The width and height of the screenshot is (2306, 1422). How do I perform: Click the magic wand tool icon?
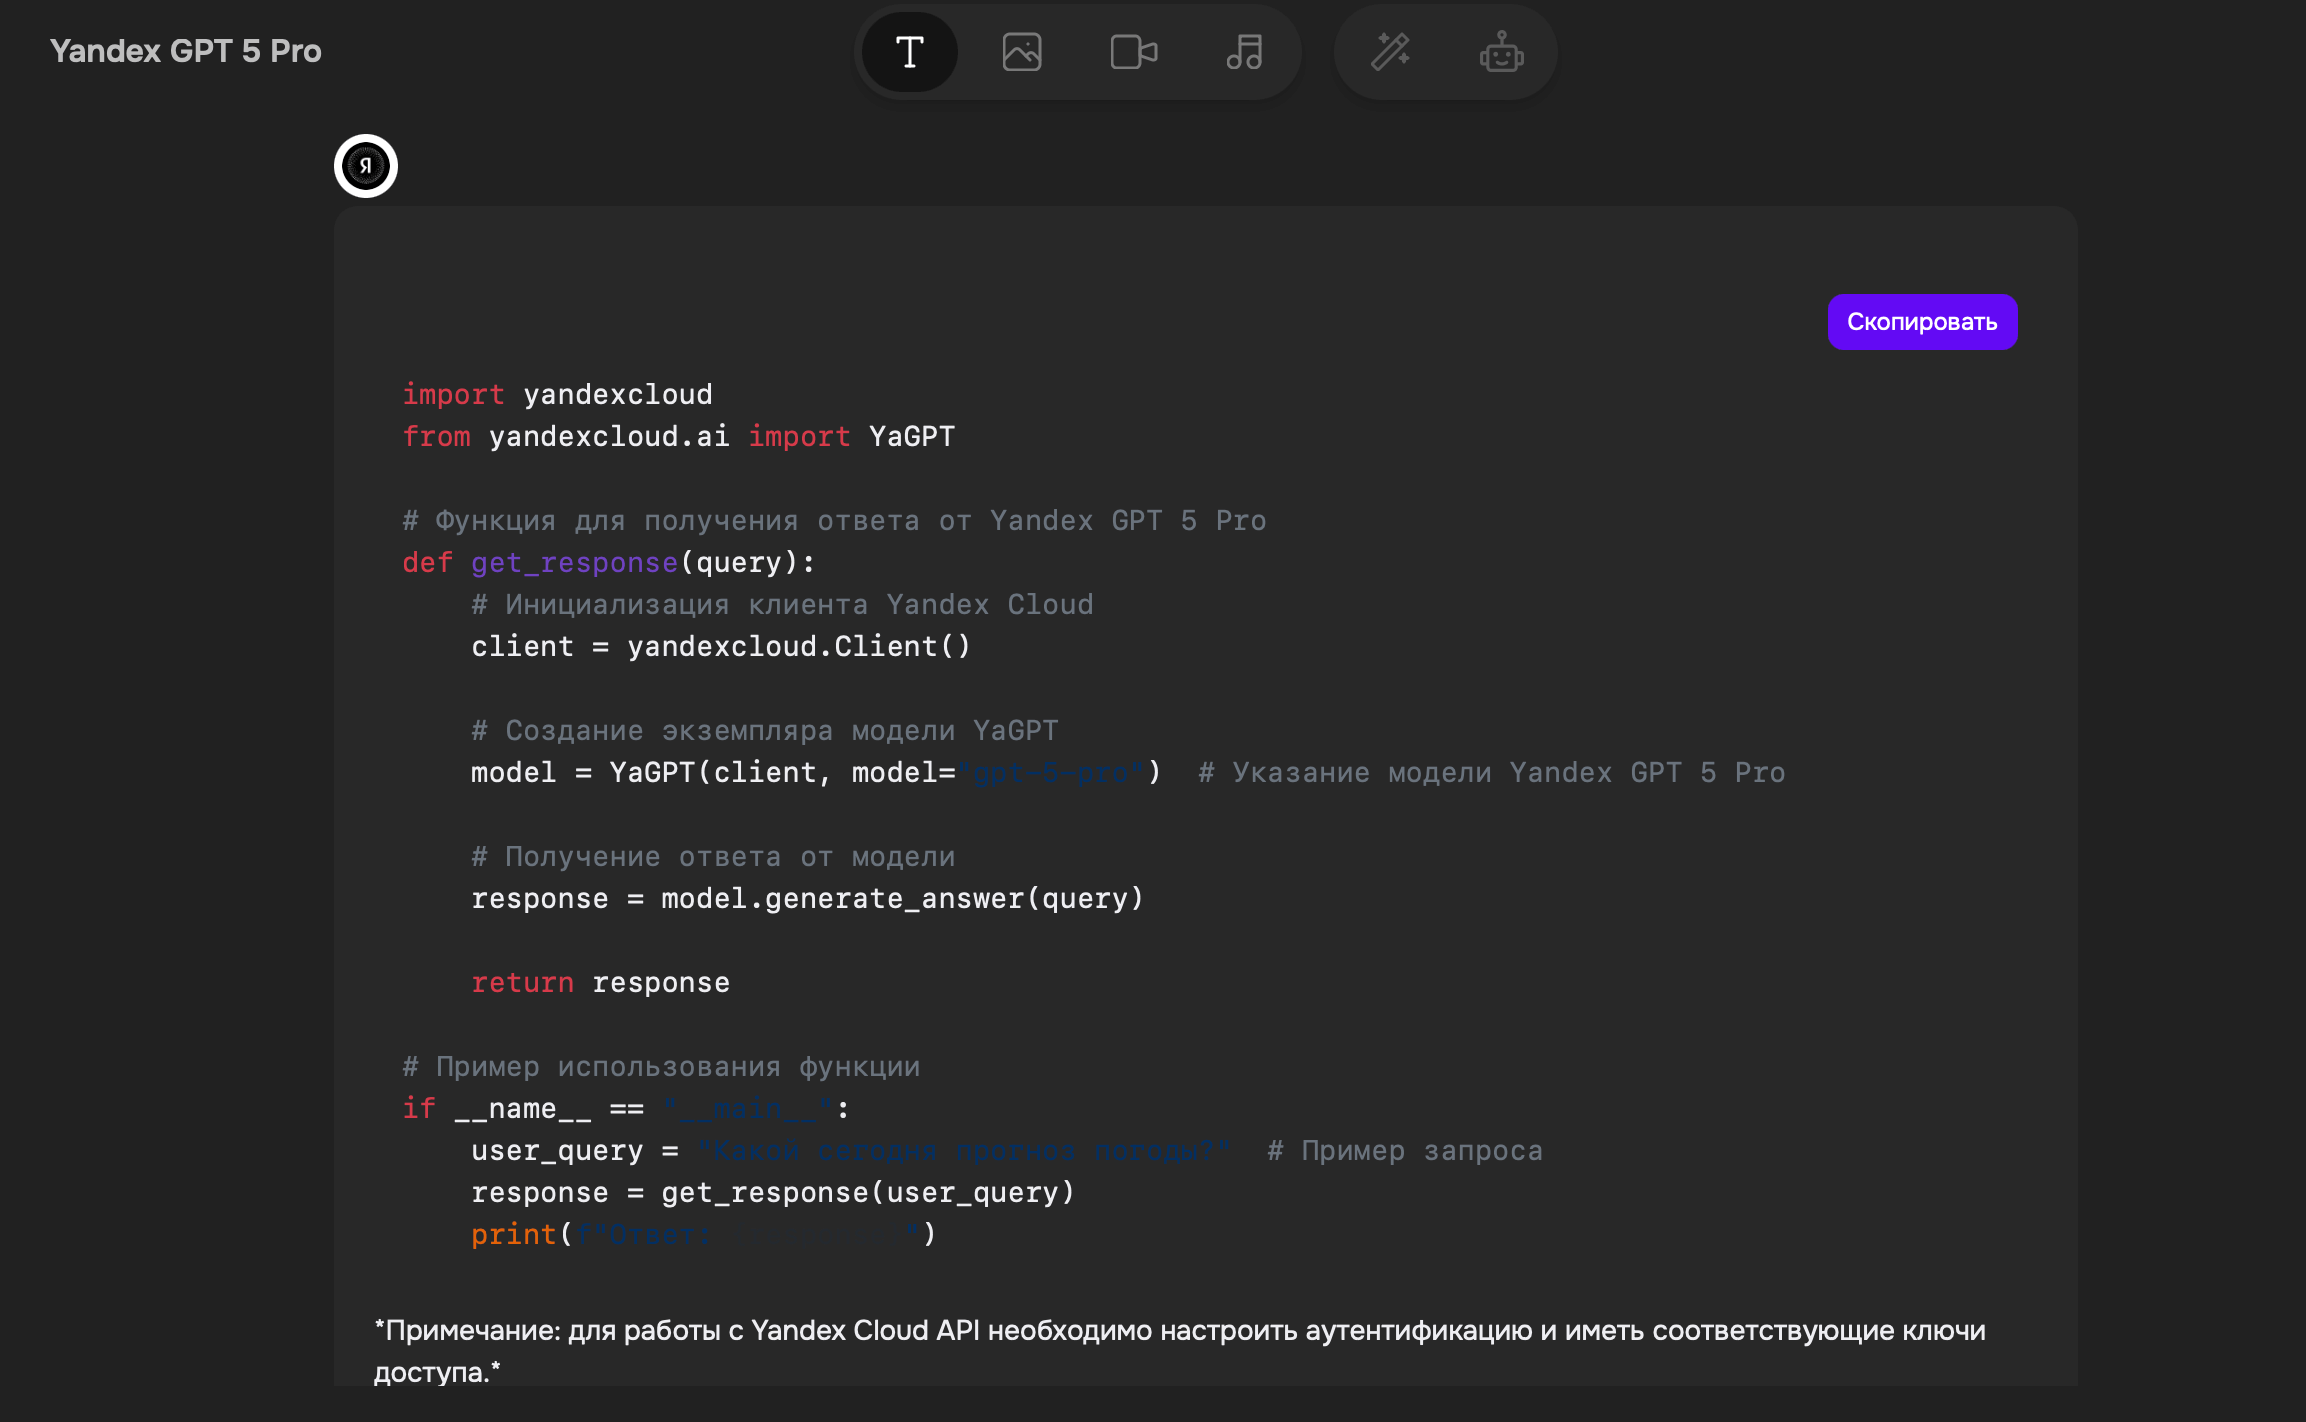1390,52
